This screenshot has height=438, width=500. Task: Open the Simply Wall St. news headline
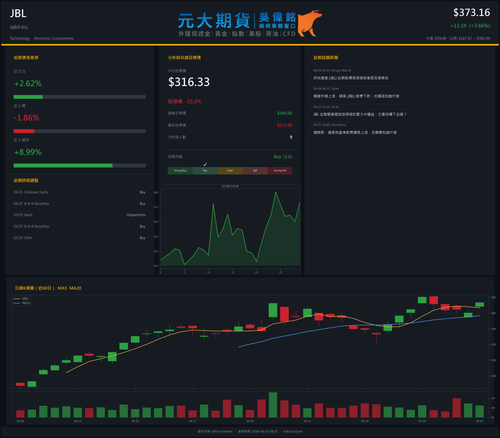click(351, 78)
